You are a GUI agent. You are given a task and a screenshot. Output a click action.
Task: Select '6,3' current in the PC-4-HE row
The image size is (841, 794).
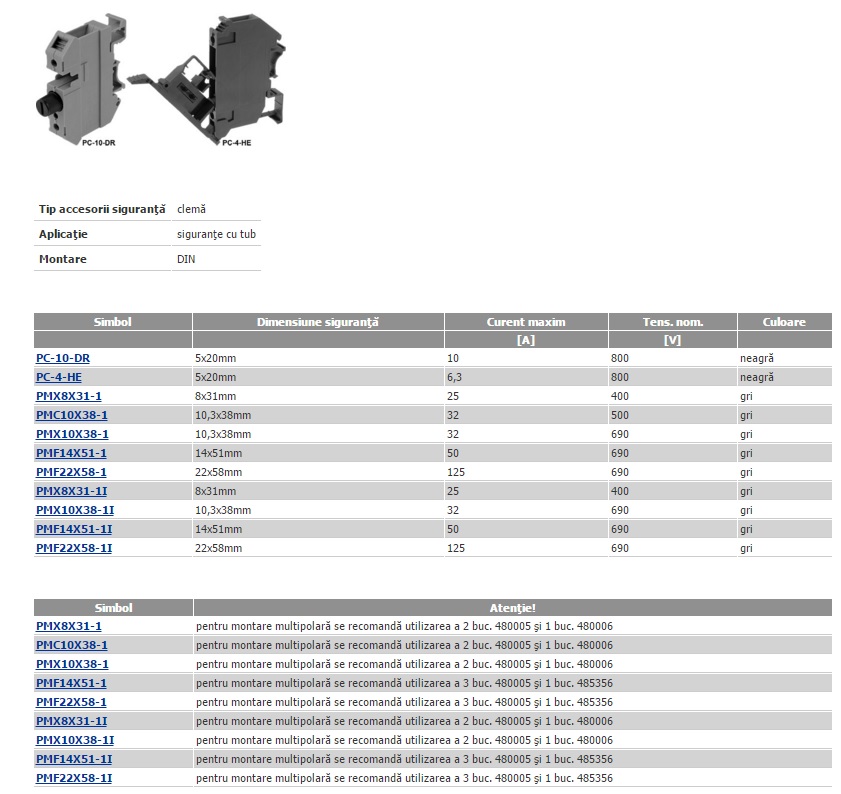454,377
